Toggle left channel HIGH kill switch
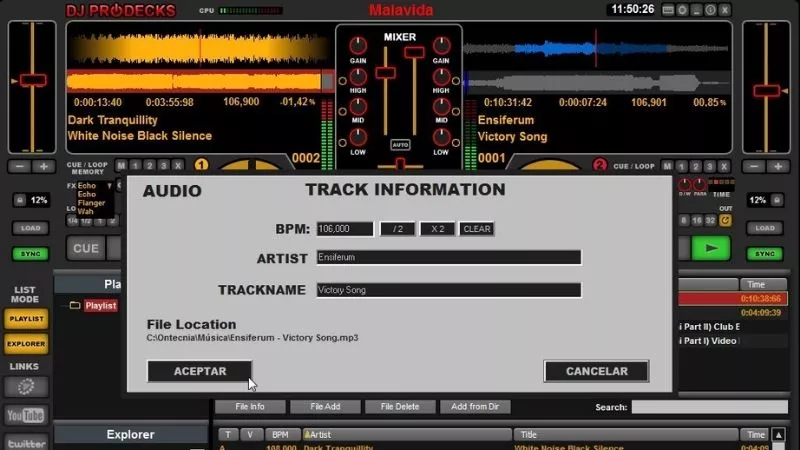The height and width of the screenshot is (450, 800). click(343, 81)
